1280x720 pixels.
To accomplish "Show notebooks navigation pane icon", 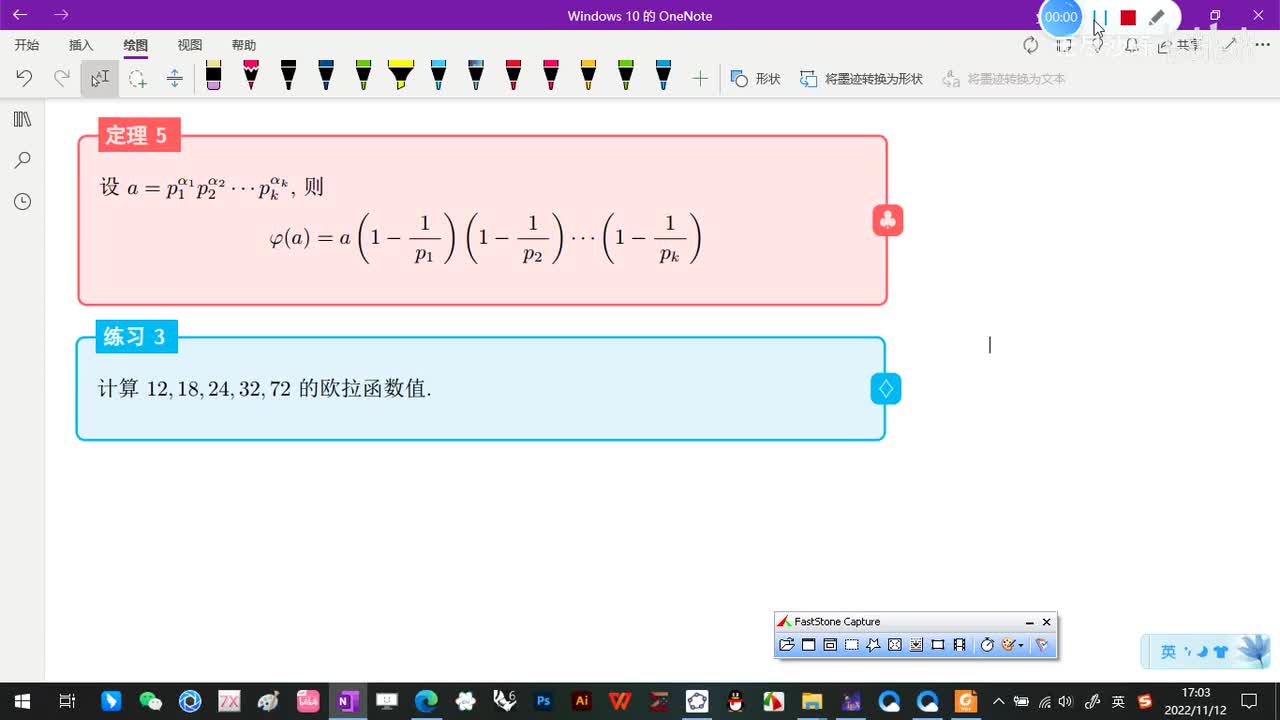I will [x=22, y=119].
